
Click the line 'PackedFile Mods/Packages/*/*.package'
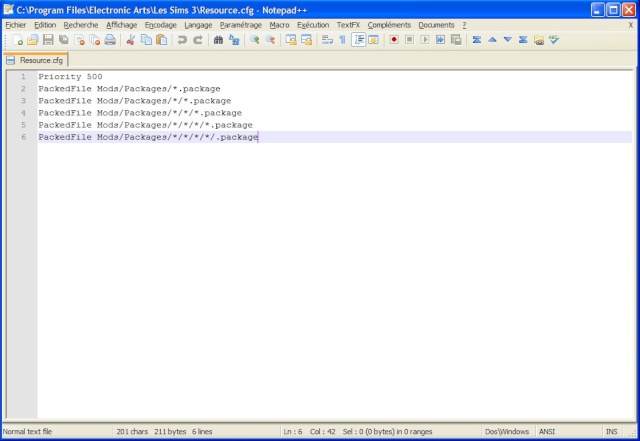135,100
